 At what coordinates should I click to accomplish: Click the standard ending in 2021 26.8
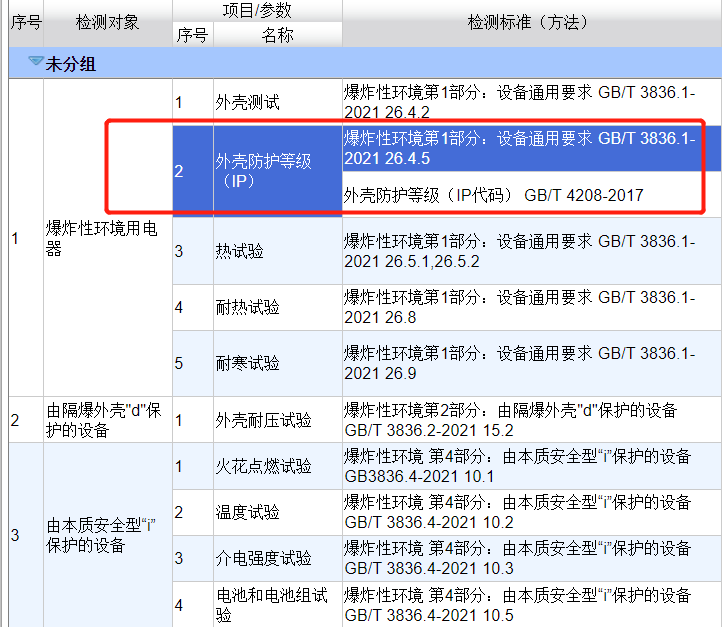(532, 308)
